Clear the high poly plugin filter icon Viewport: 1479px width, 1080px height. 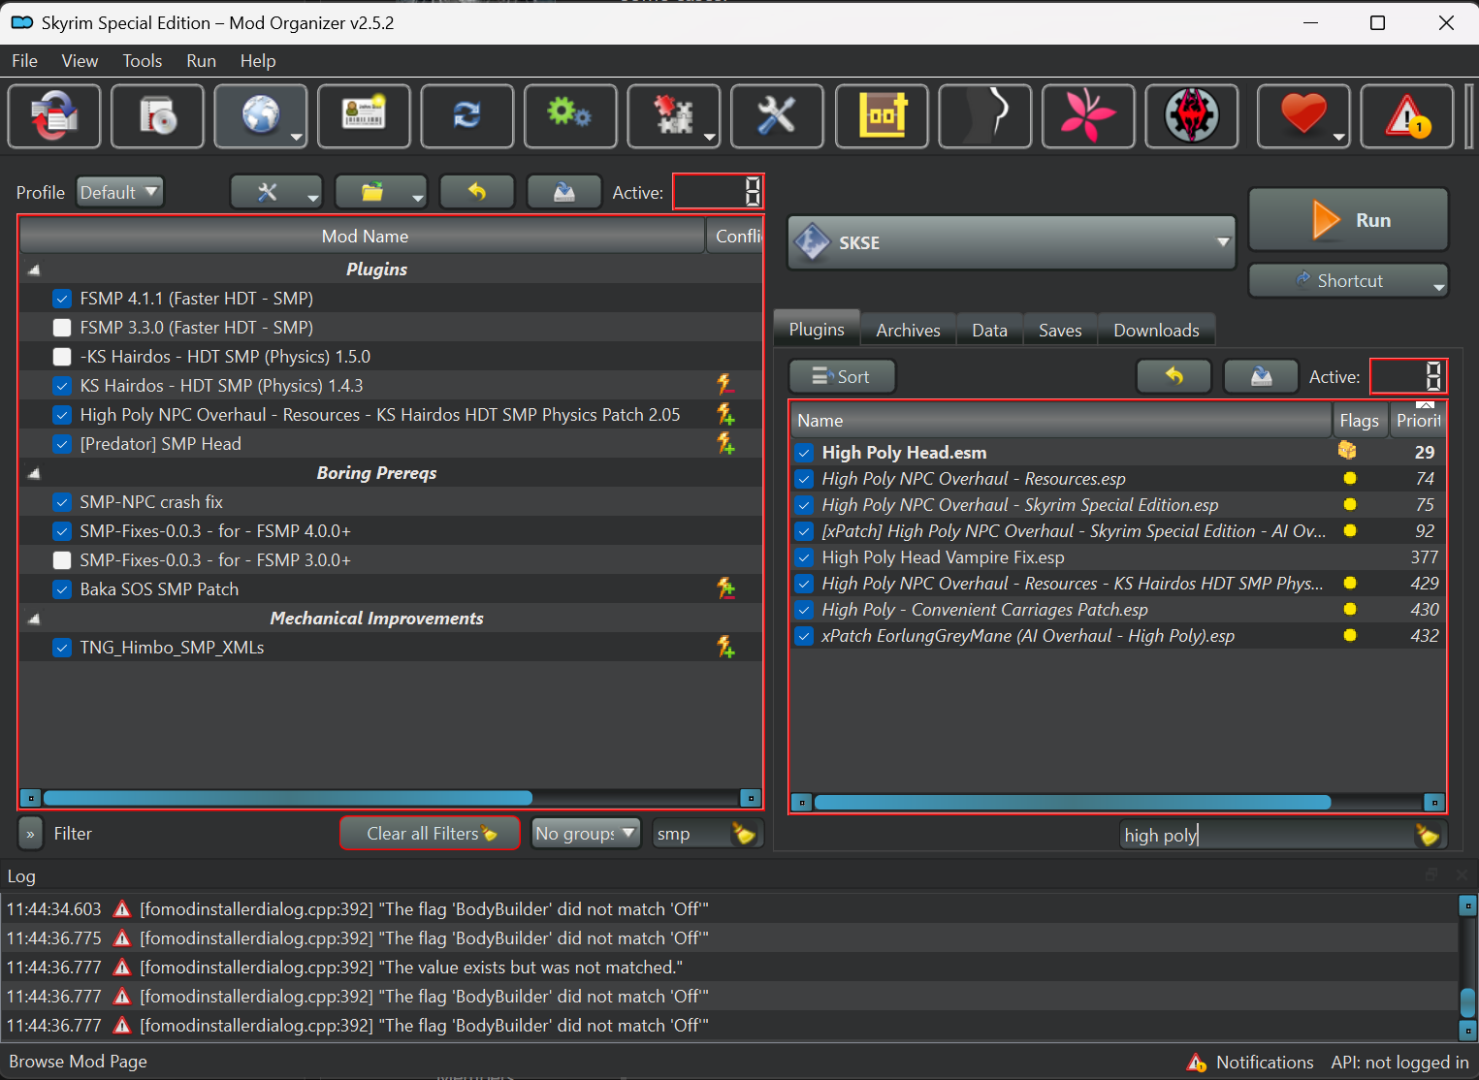click(x=1427, y=835)
